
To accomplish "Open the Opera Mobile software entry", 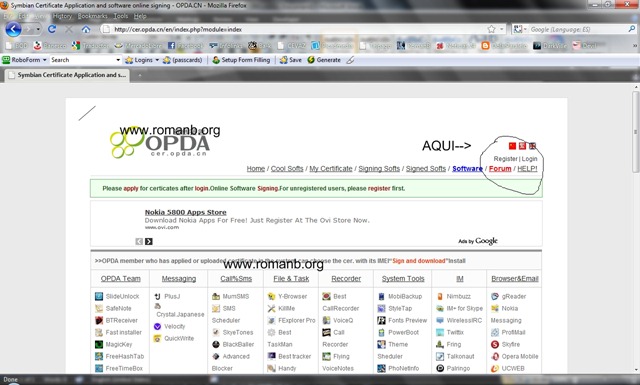I will (x=520, y=356).
